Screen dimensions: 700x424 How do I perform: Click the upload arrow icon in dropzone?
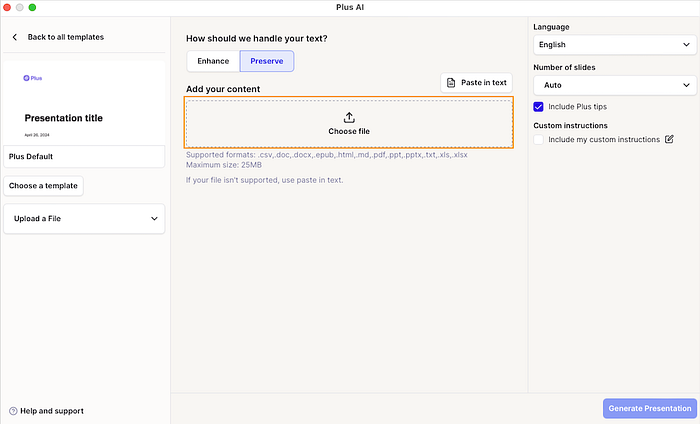pyautogui.click(x=349, y=117)
